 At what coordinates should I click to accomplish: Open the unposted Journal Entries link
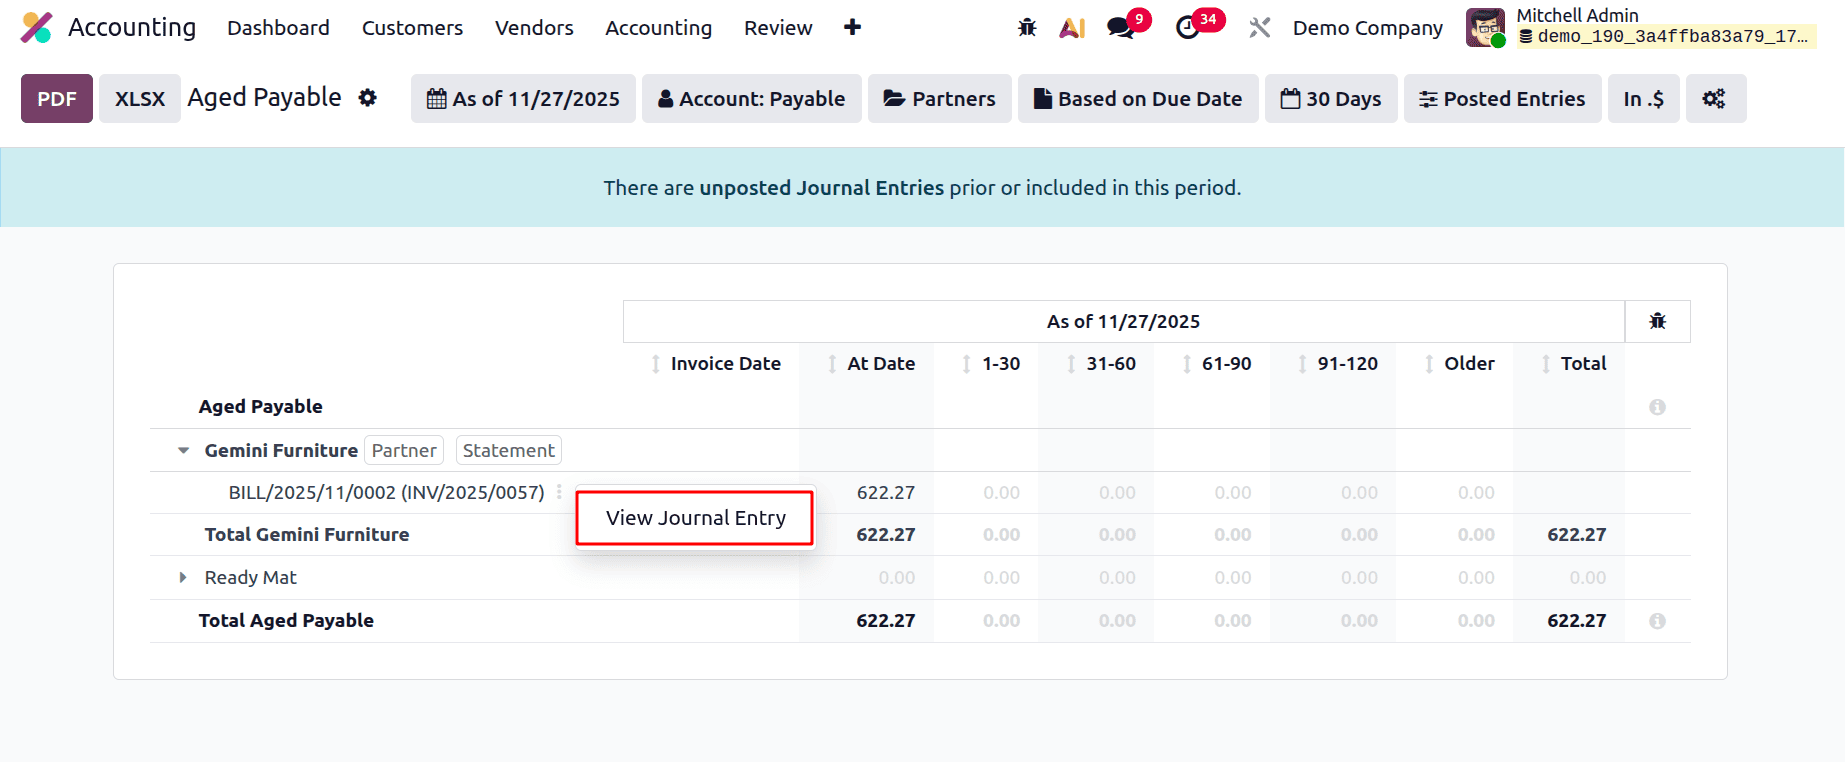[x=821, y=188]
